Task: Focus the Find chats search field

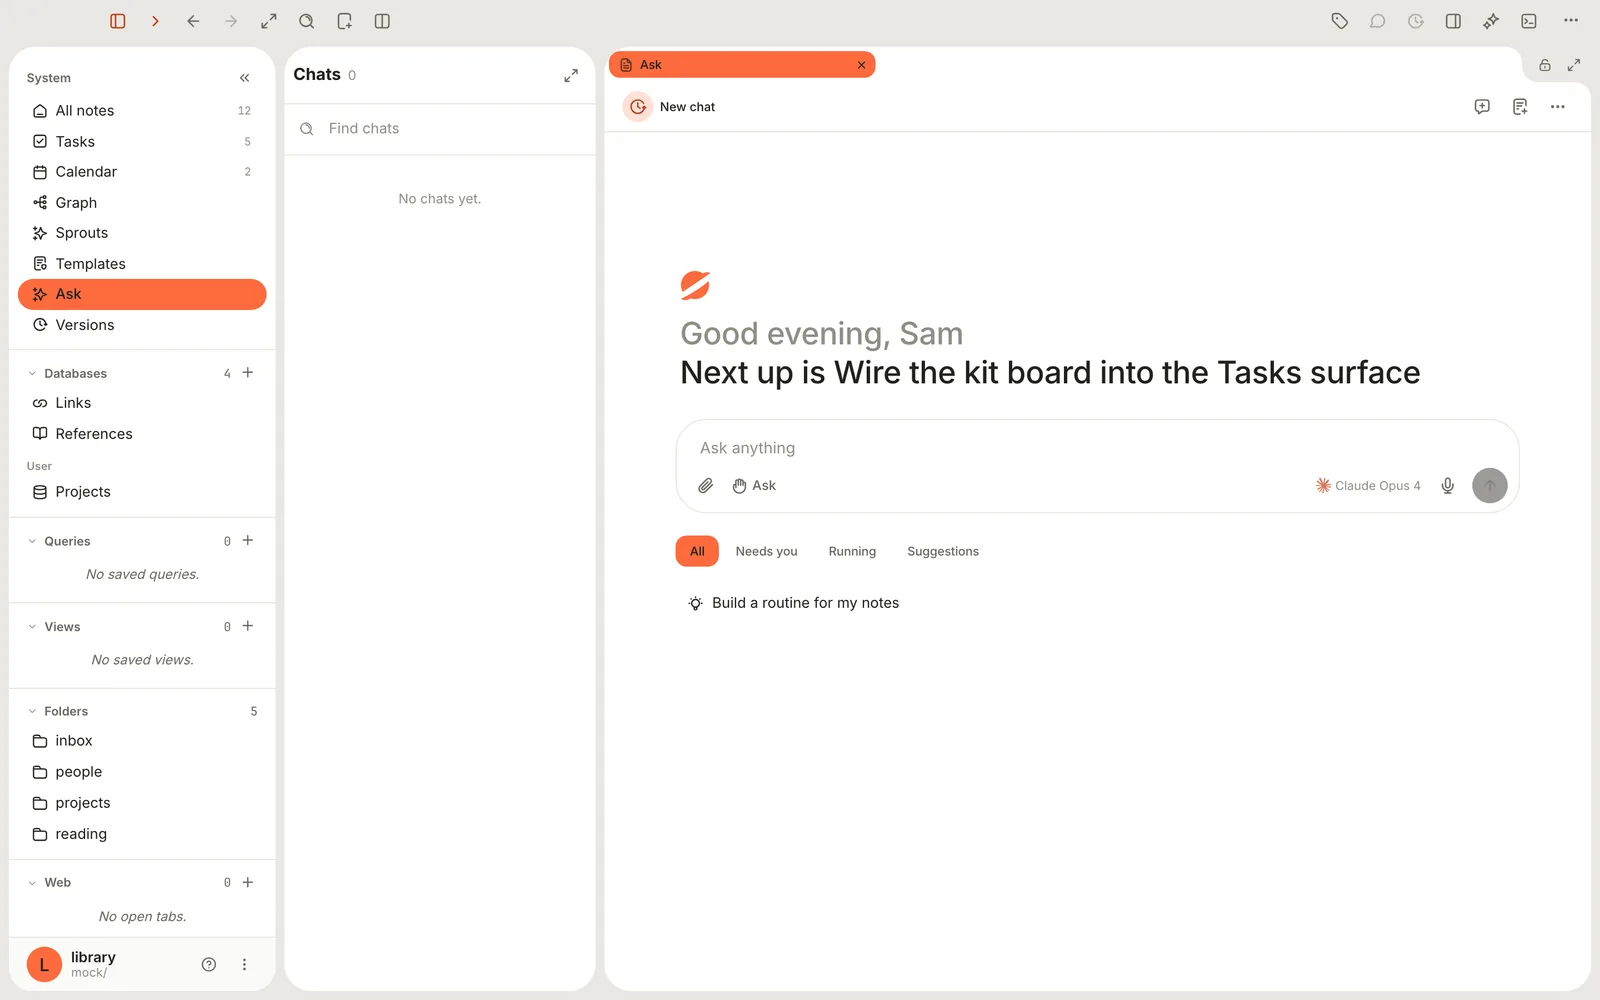Action: point(440,129)
